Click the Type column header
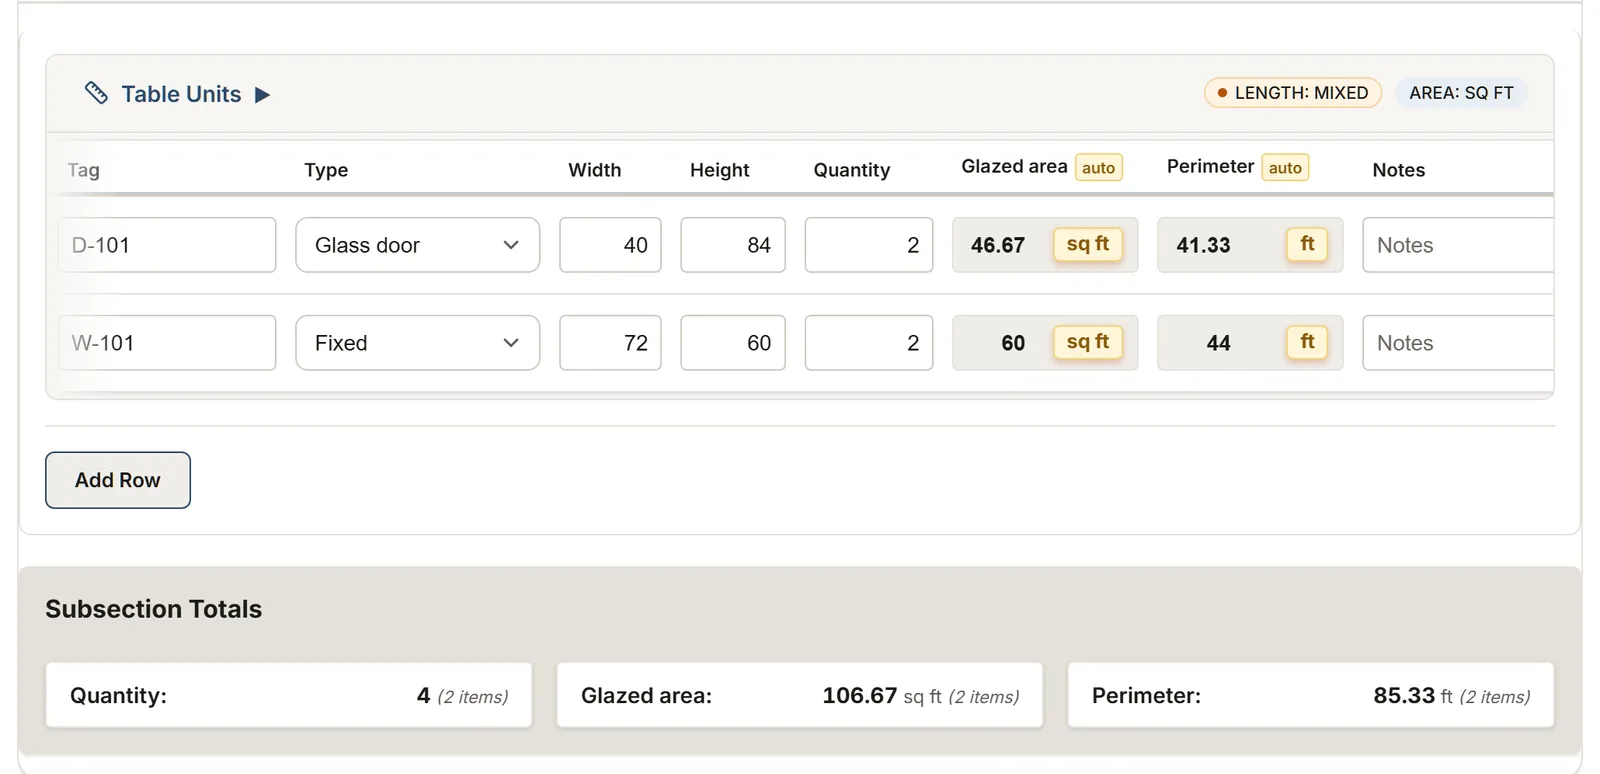 (326, 170)
